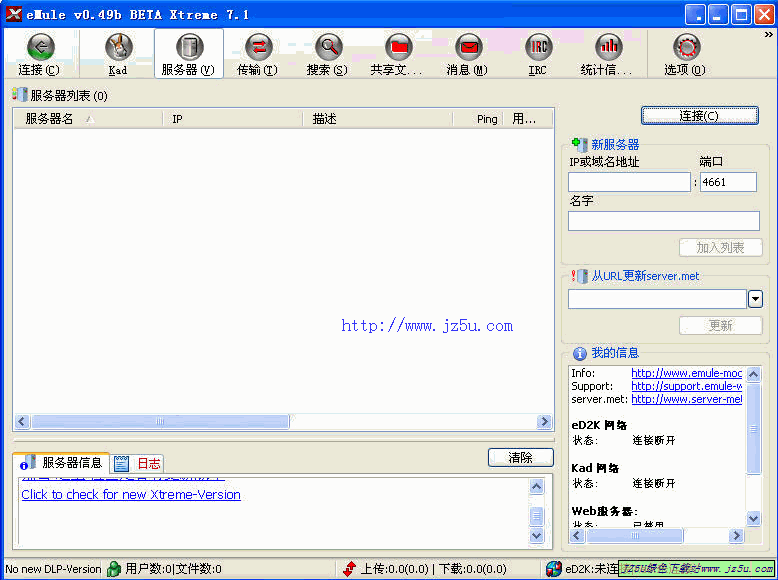Open the IRC toolbar icon

click(538, 54)
